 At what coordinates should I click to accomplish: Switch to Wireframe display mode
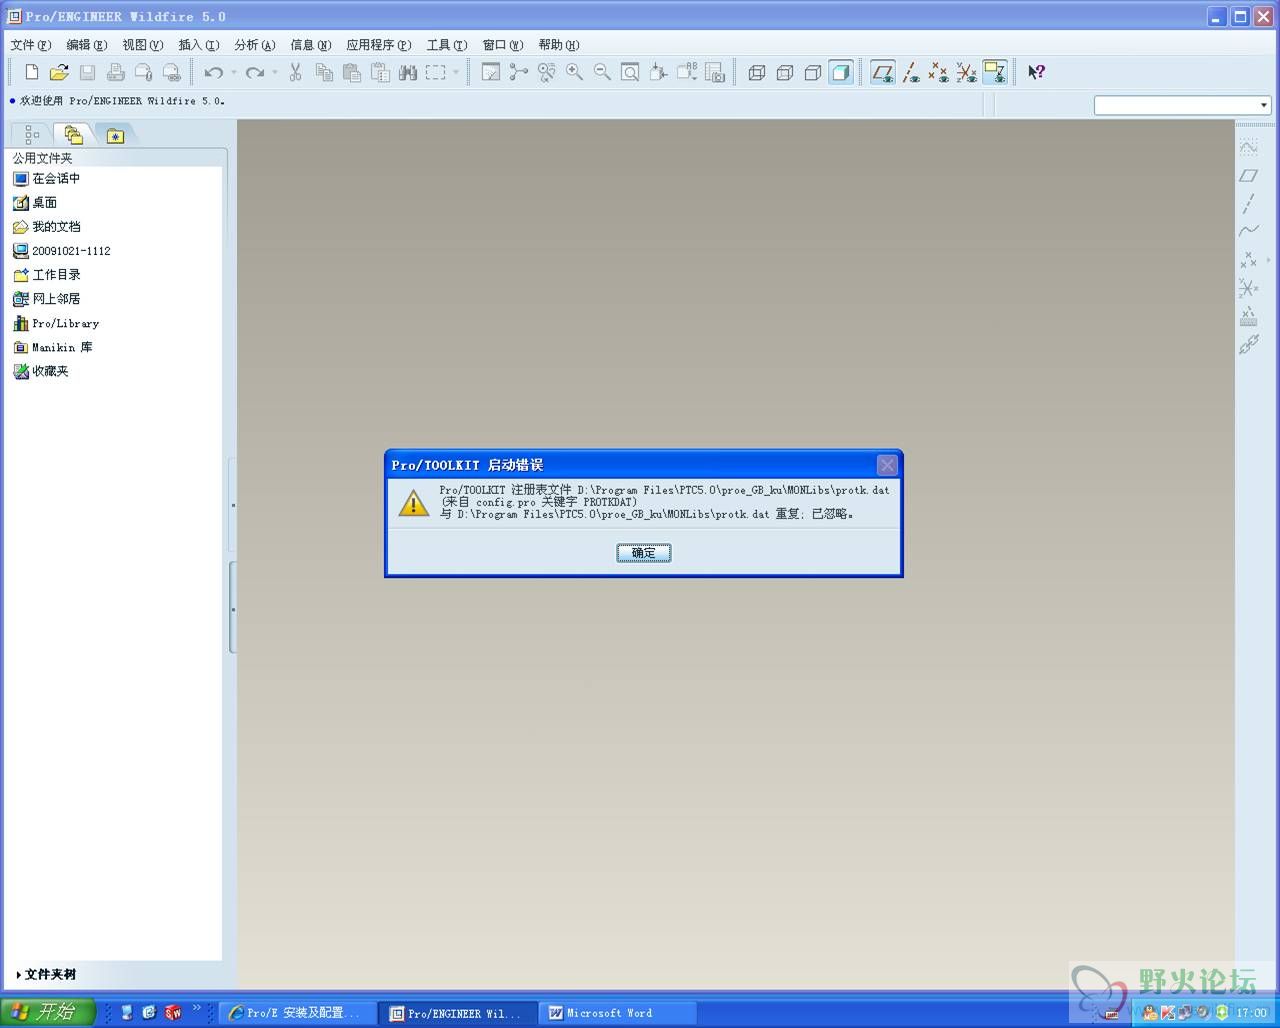[x=757, y=72]
